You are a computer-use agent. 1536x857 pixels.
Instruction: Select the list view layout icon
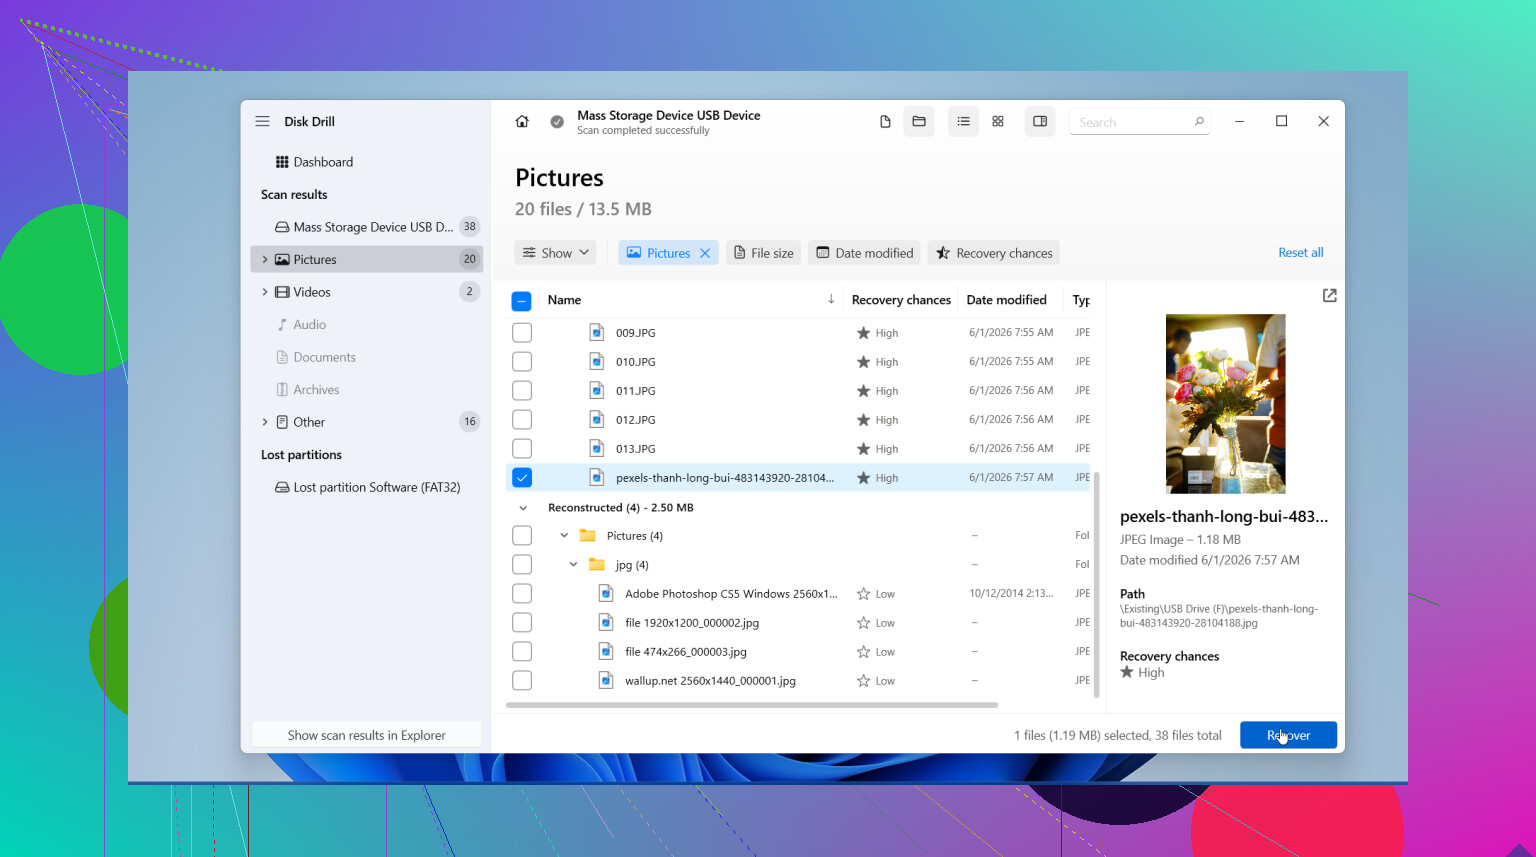click(963, 122)
